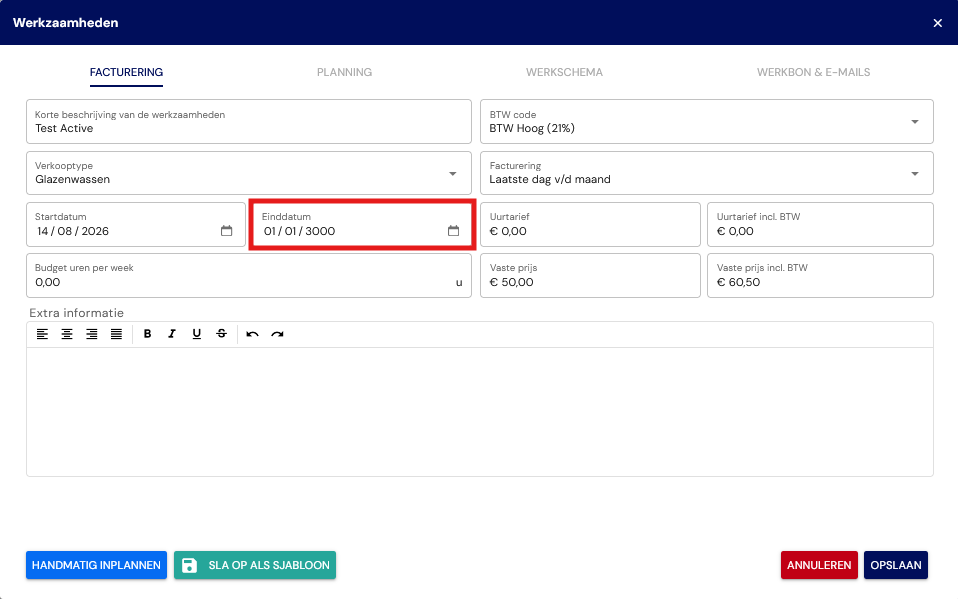This screenshot has width=958, height=599.
Task: Open the Startdatum calendar picker
Action: point(227,231)
